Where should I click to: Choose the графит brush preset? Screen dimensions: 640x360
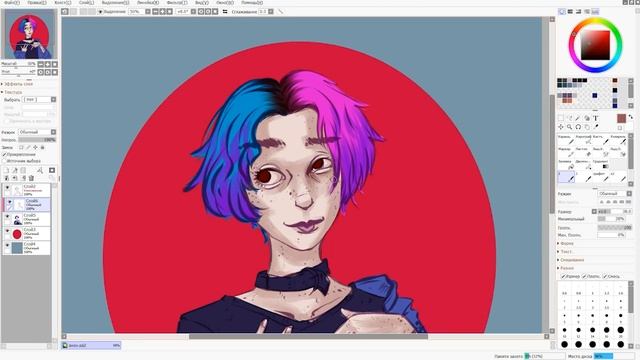point(600,177)
